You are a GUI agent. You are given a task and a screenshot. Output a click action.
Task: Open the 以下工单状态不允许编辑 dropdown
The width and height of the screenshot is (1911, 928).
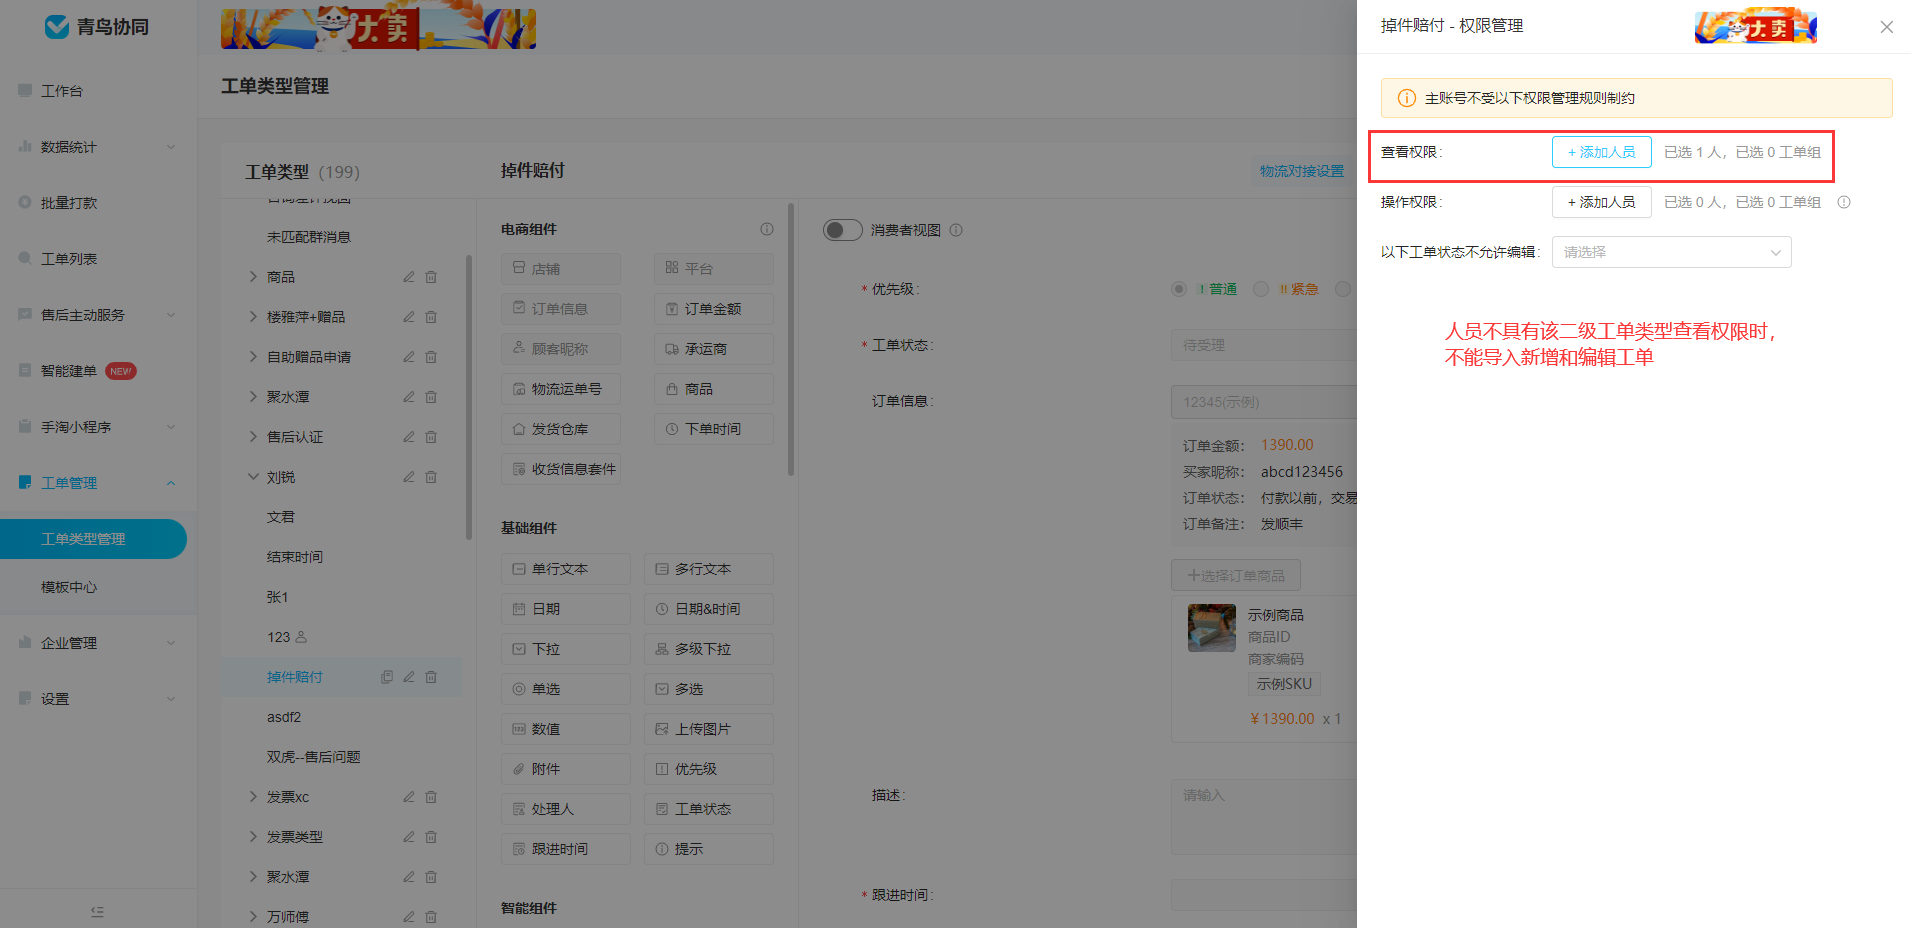(1672, 252)
